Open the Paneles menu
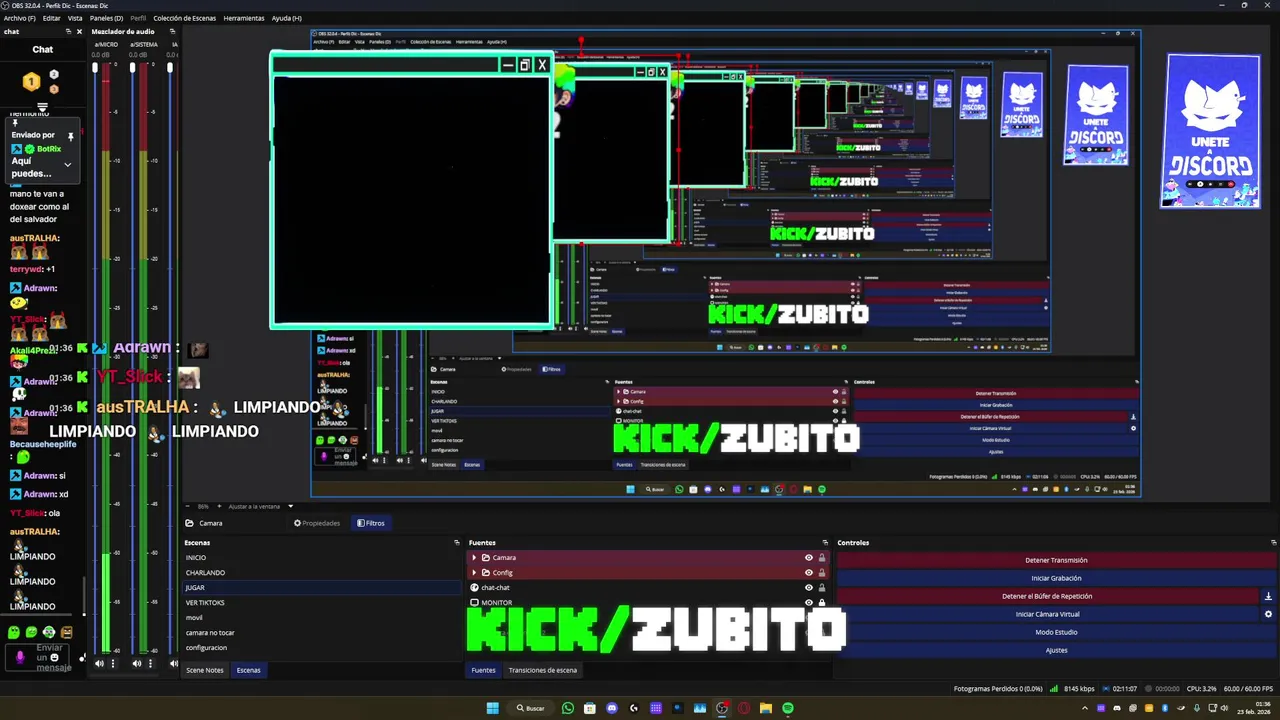Screen dimensions: 1280x720 pyautogui.click(x=106, y=18)
